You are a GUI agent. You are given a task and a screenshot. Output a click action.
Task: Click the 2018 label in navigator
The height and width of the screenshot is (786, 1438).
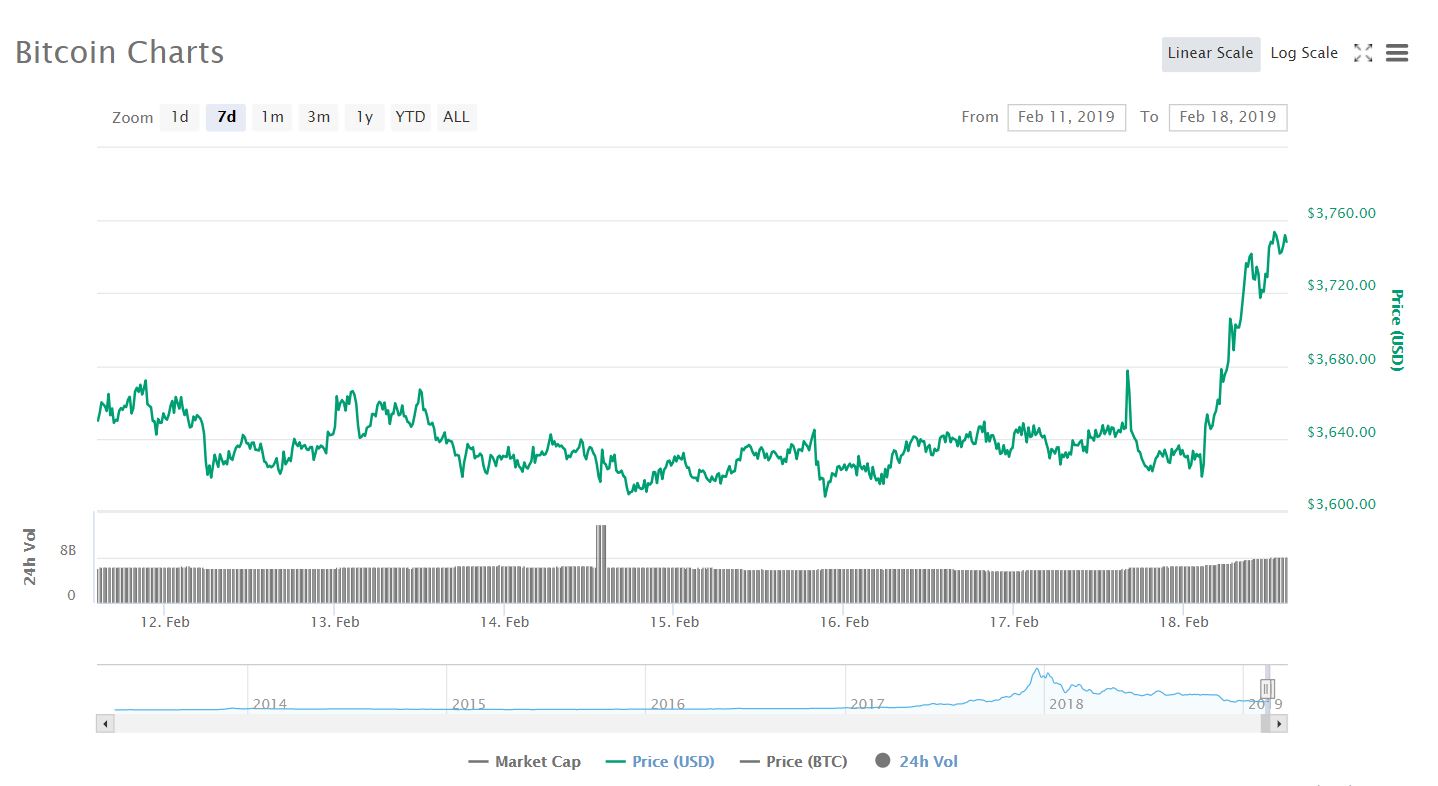1066,704
